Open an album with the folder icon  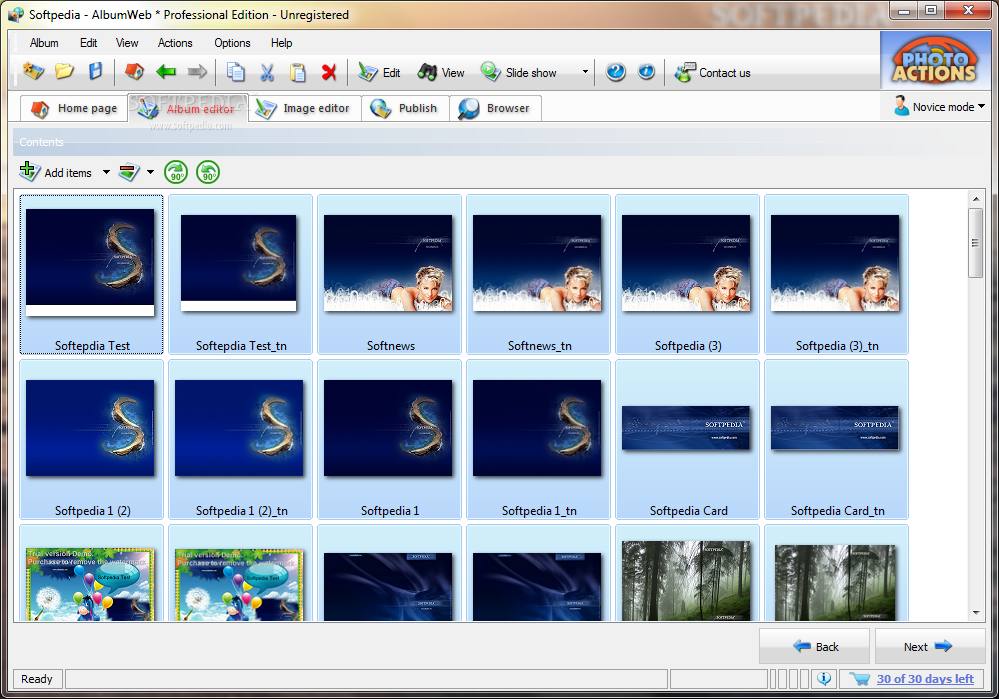64,71
